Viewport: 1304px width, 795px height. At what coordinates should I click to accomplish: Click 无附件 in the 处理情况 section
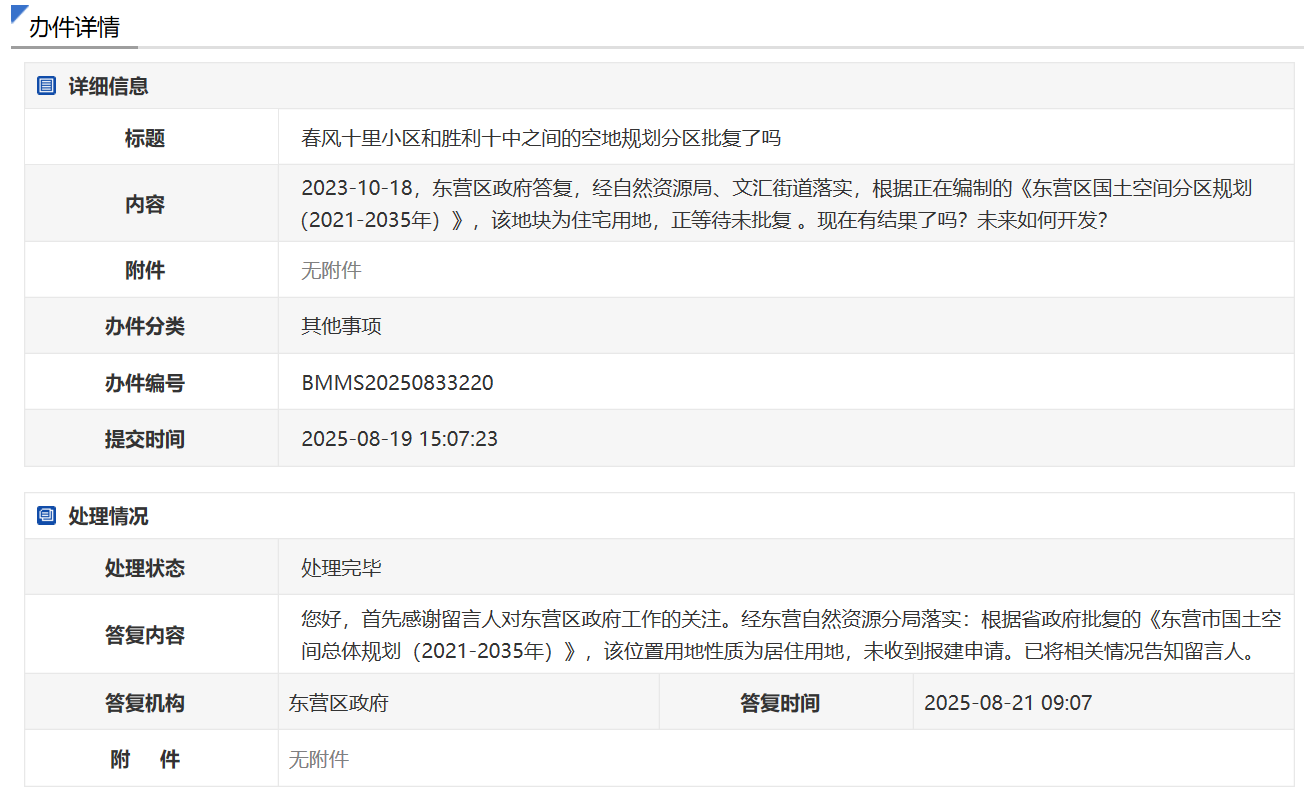[x=319, y=759]
